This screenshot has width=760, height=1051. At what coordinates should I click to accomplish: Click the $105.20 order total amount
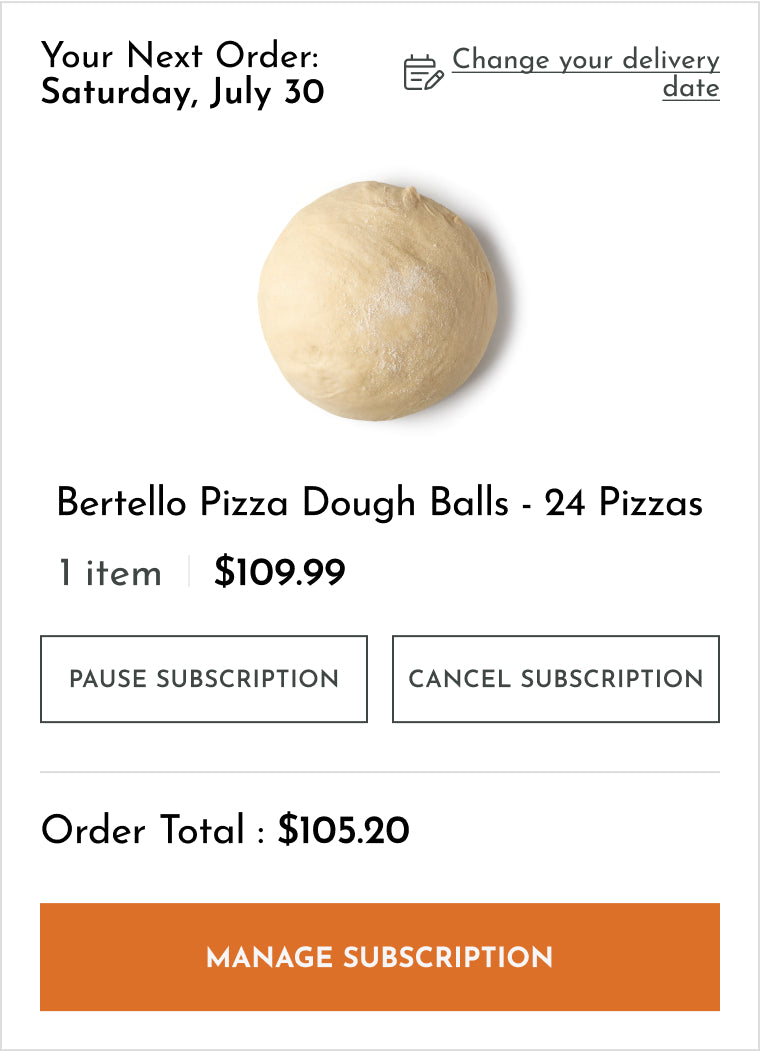[x=344, y=830]
